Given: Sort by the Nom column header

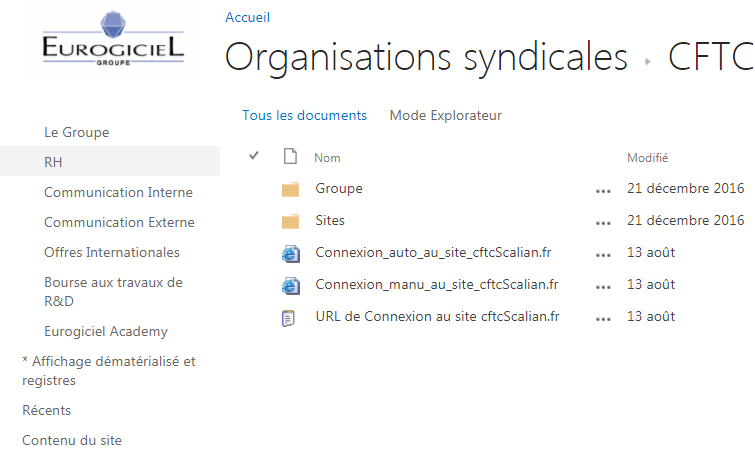Looking at the screenshot, I should [327, 158].
